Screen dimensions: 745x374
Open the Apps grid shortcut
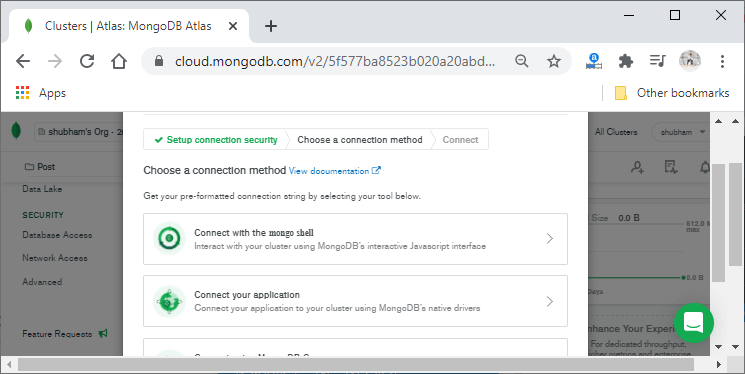[x=41, y=93]
